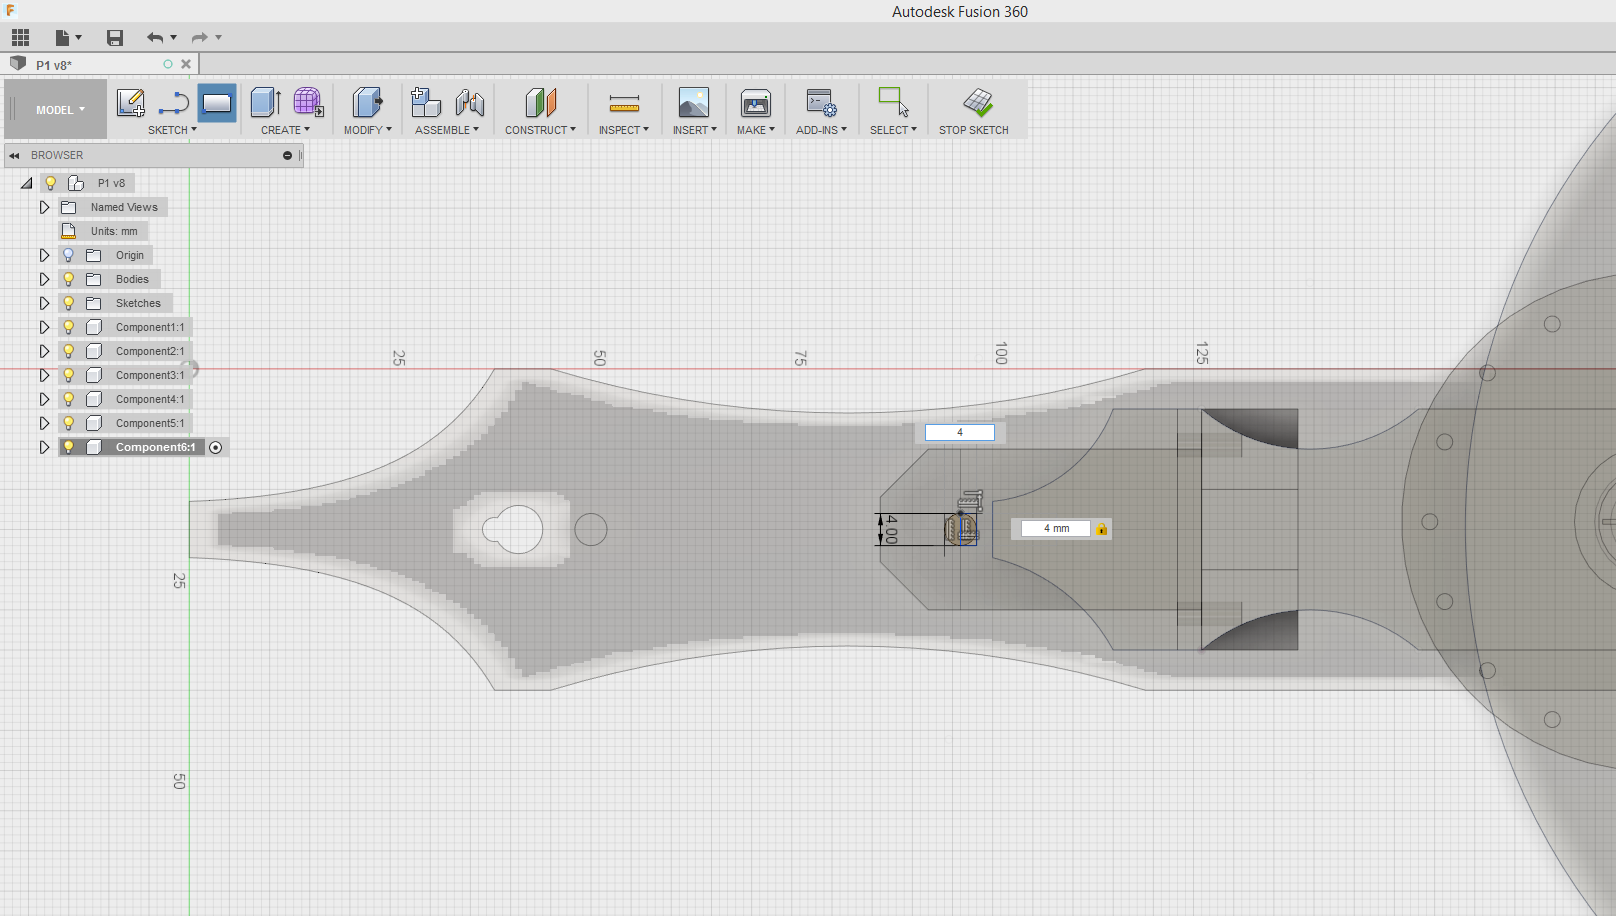Select the Extrude tool icon

[265, 103]
